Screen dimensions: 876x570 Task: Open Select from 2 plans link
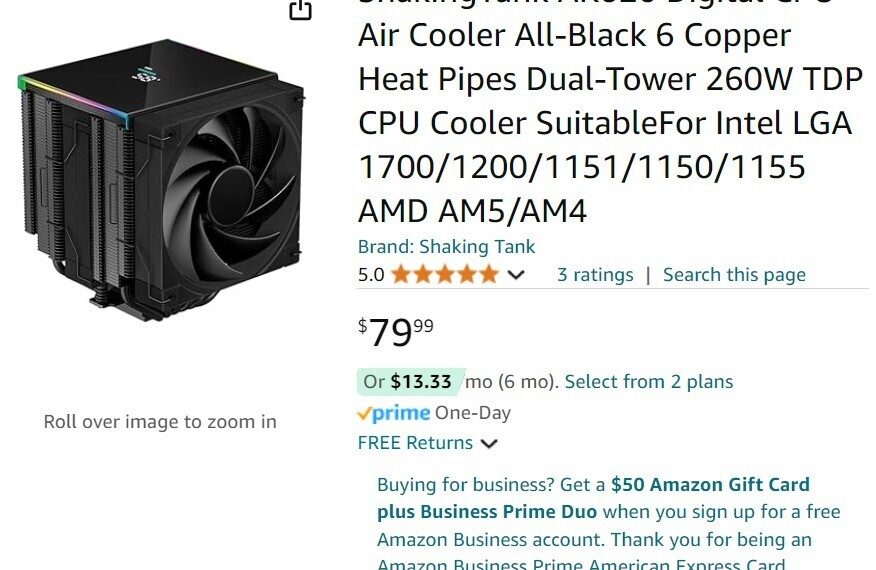pos(649,382)
